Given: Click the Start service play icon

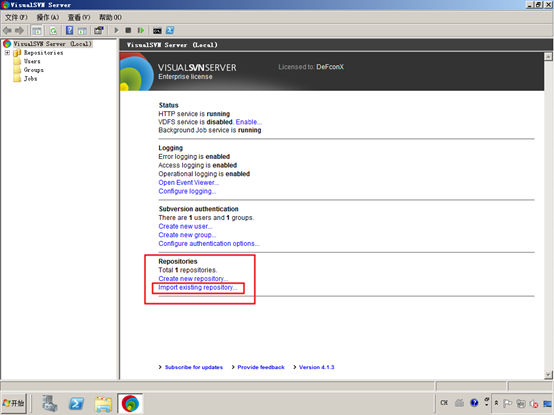Looking at the screenshot, I should click(x=116, y=30).
